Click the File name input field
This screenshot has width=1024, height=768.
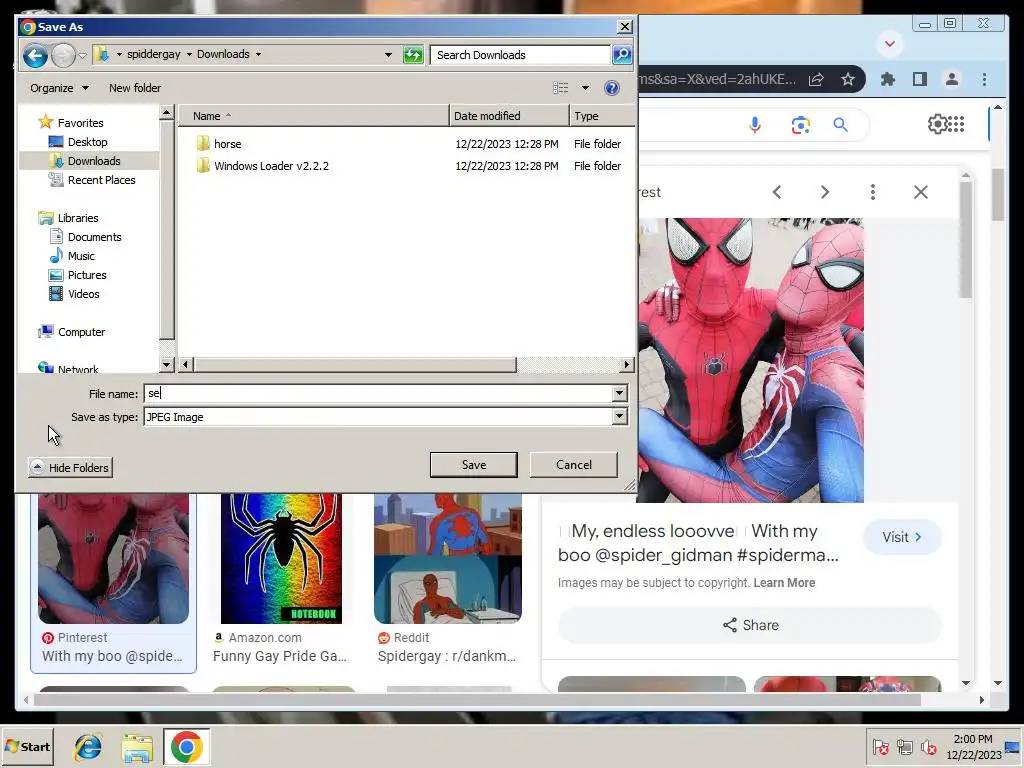pos(377,393)
